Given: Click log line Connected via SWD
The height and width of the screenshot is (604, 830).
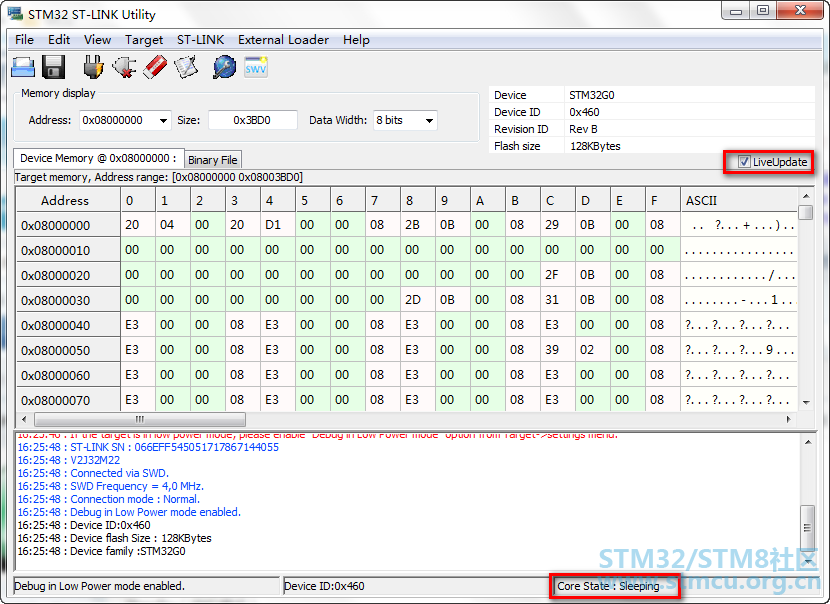Looking at the screenshot, I should click(93, 473).
